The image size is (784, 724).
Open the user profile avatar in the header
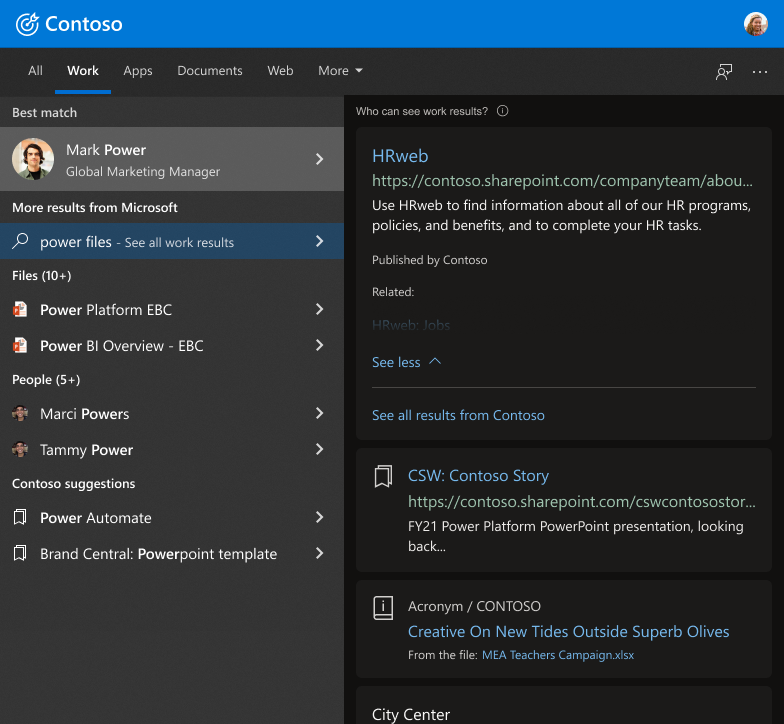[756, 24]
